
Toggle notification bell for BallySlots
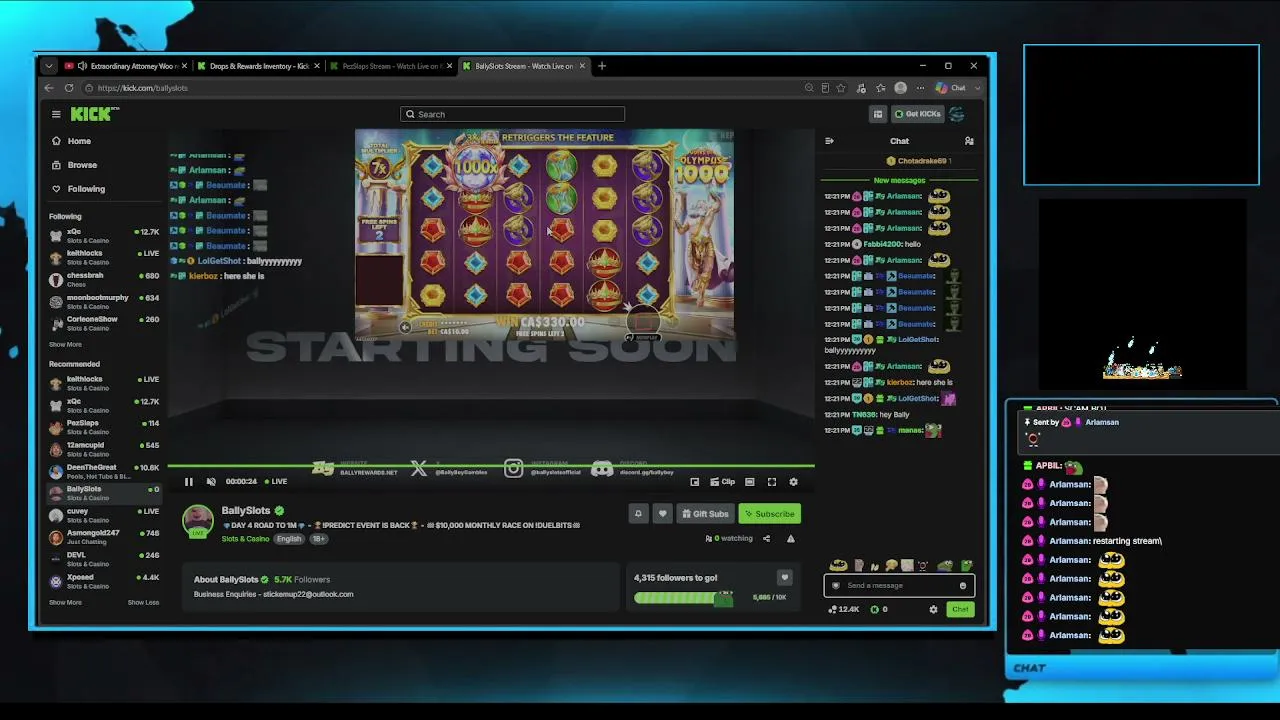point(638,514)
